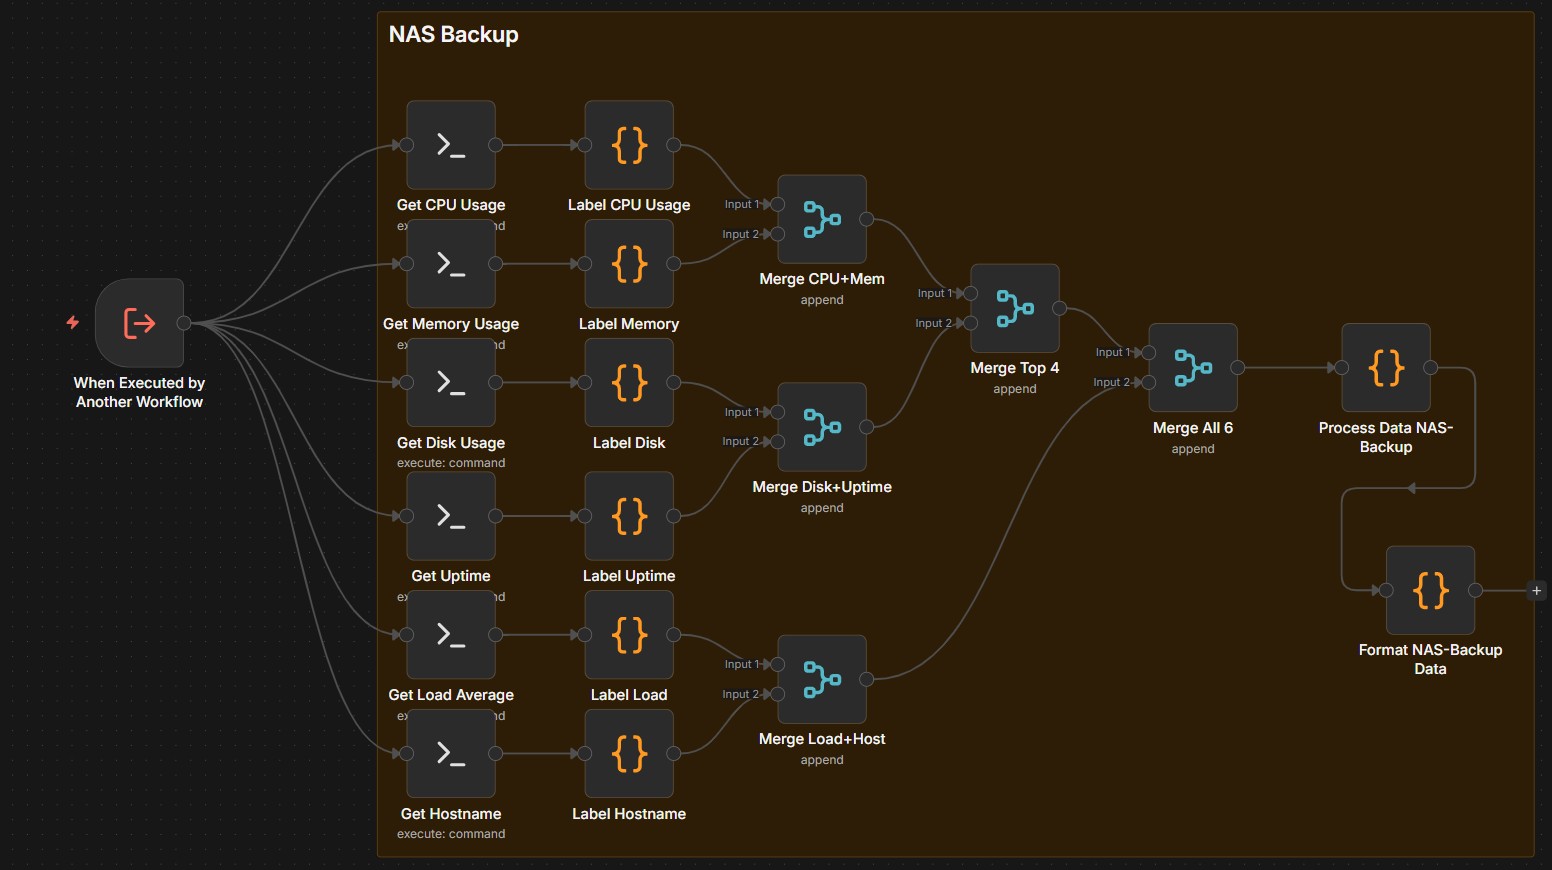
Task: Click the output connector of Label CPU Usage
Action: (x=676, y=144)
